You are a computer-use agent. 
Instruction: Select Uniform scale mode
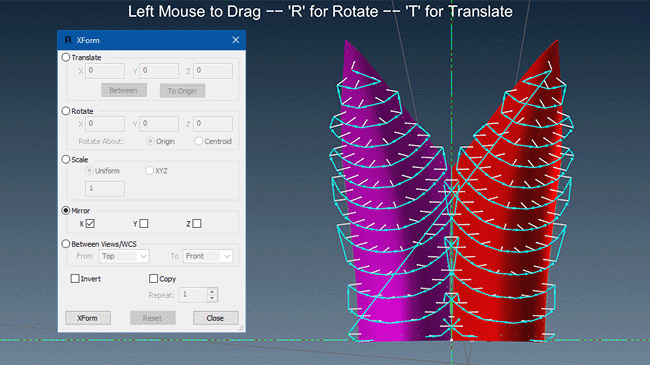[x=89, y=170]
